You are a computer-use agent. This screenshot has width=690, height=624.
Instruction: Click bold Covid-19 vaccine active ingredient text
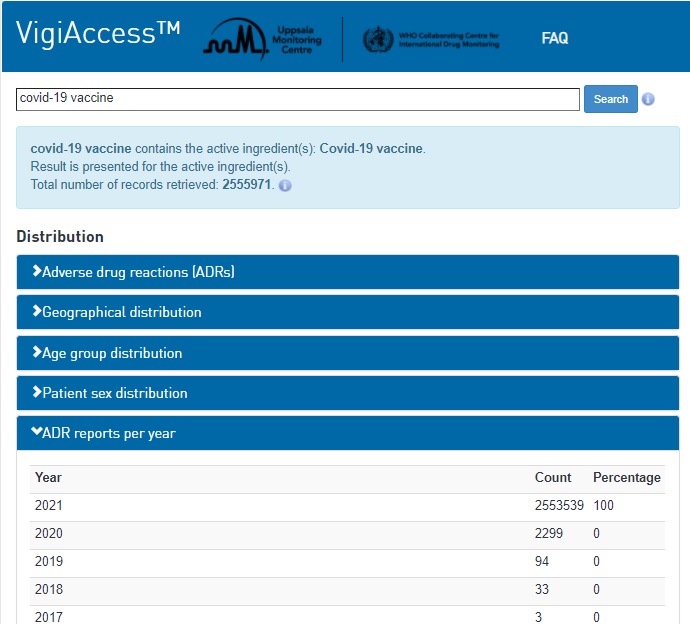(x=371, y=148)
